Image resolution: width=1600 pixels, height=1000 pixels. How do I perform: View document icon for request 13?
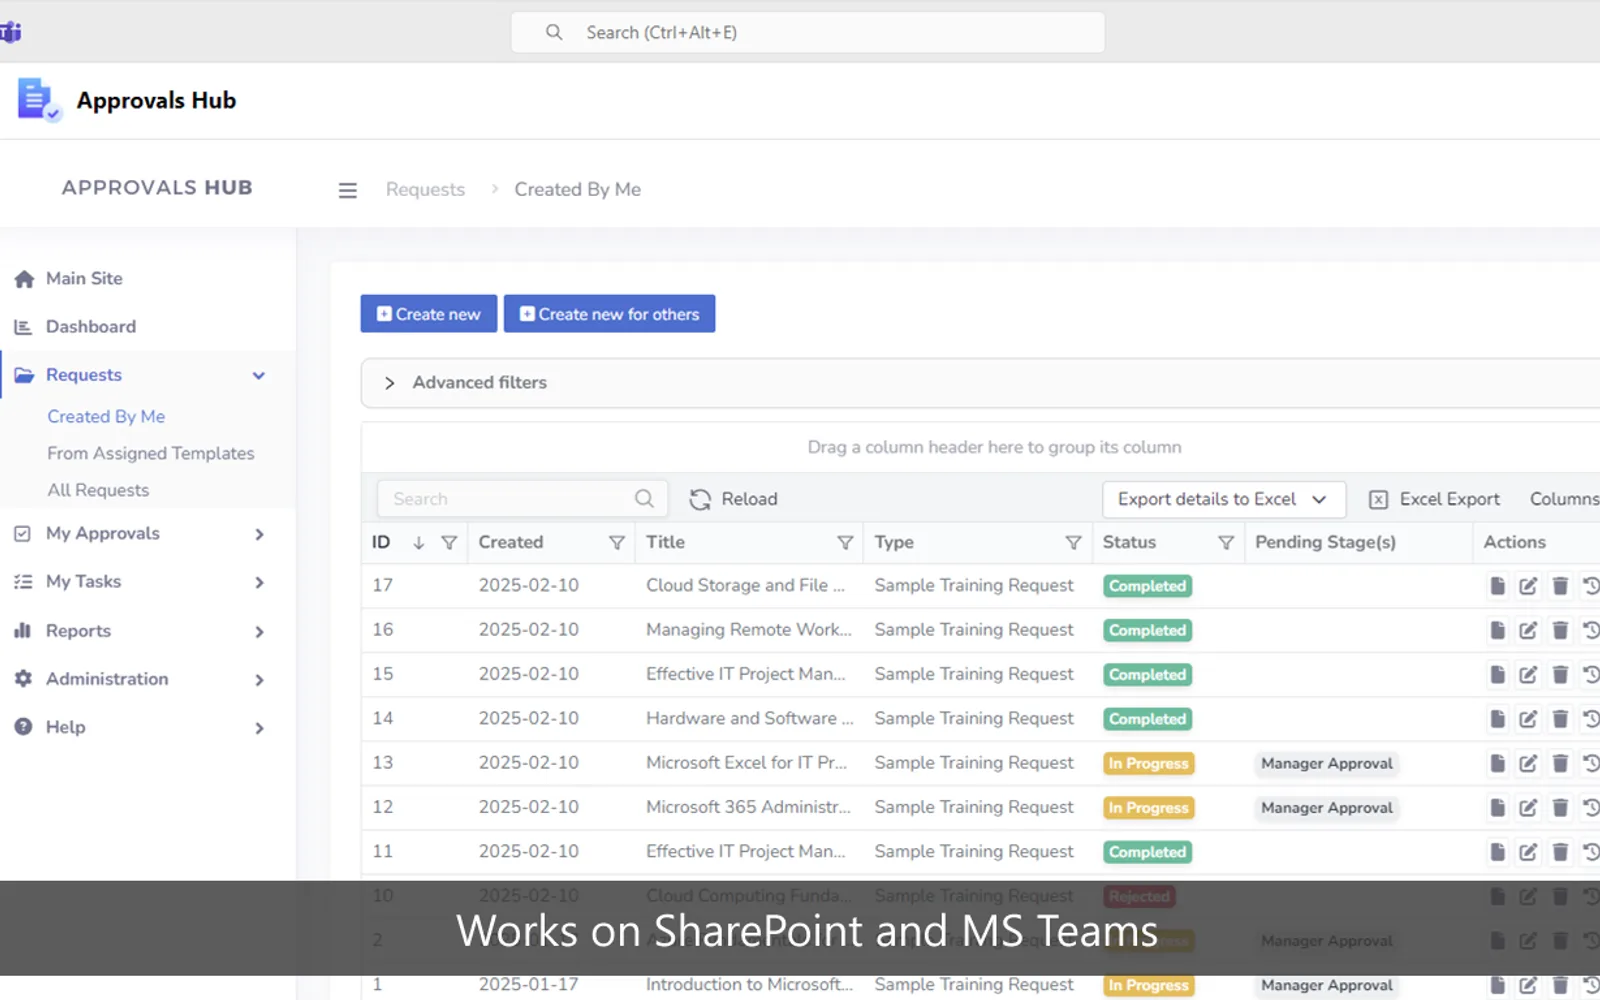[x=1497, y=763]
